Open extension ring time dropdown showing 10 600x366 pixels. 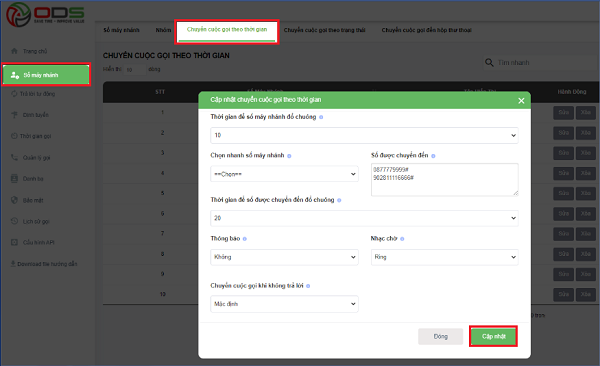pos(364,135)
